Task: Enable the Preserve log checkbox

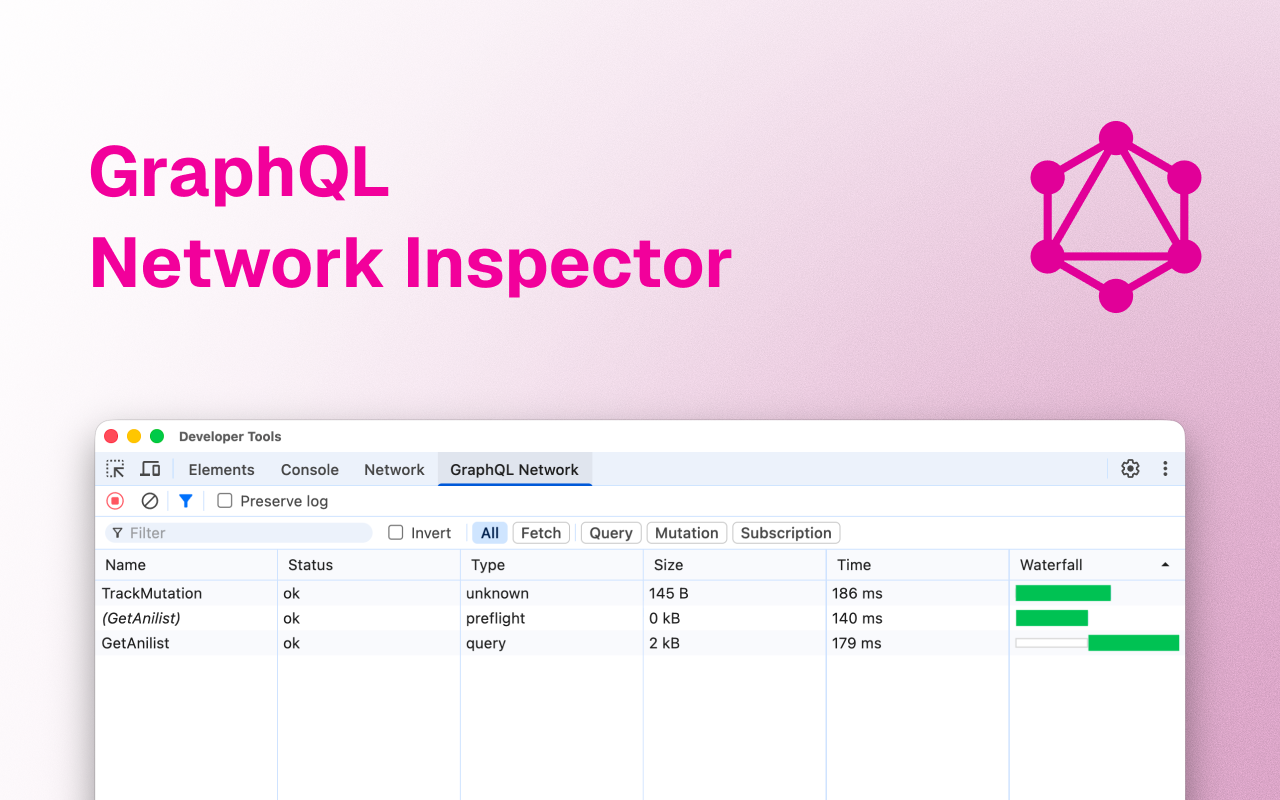Action: [225, 501]
